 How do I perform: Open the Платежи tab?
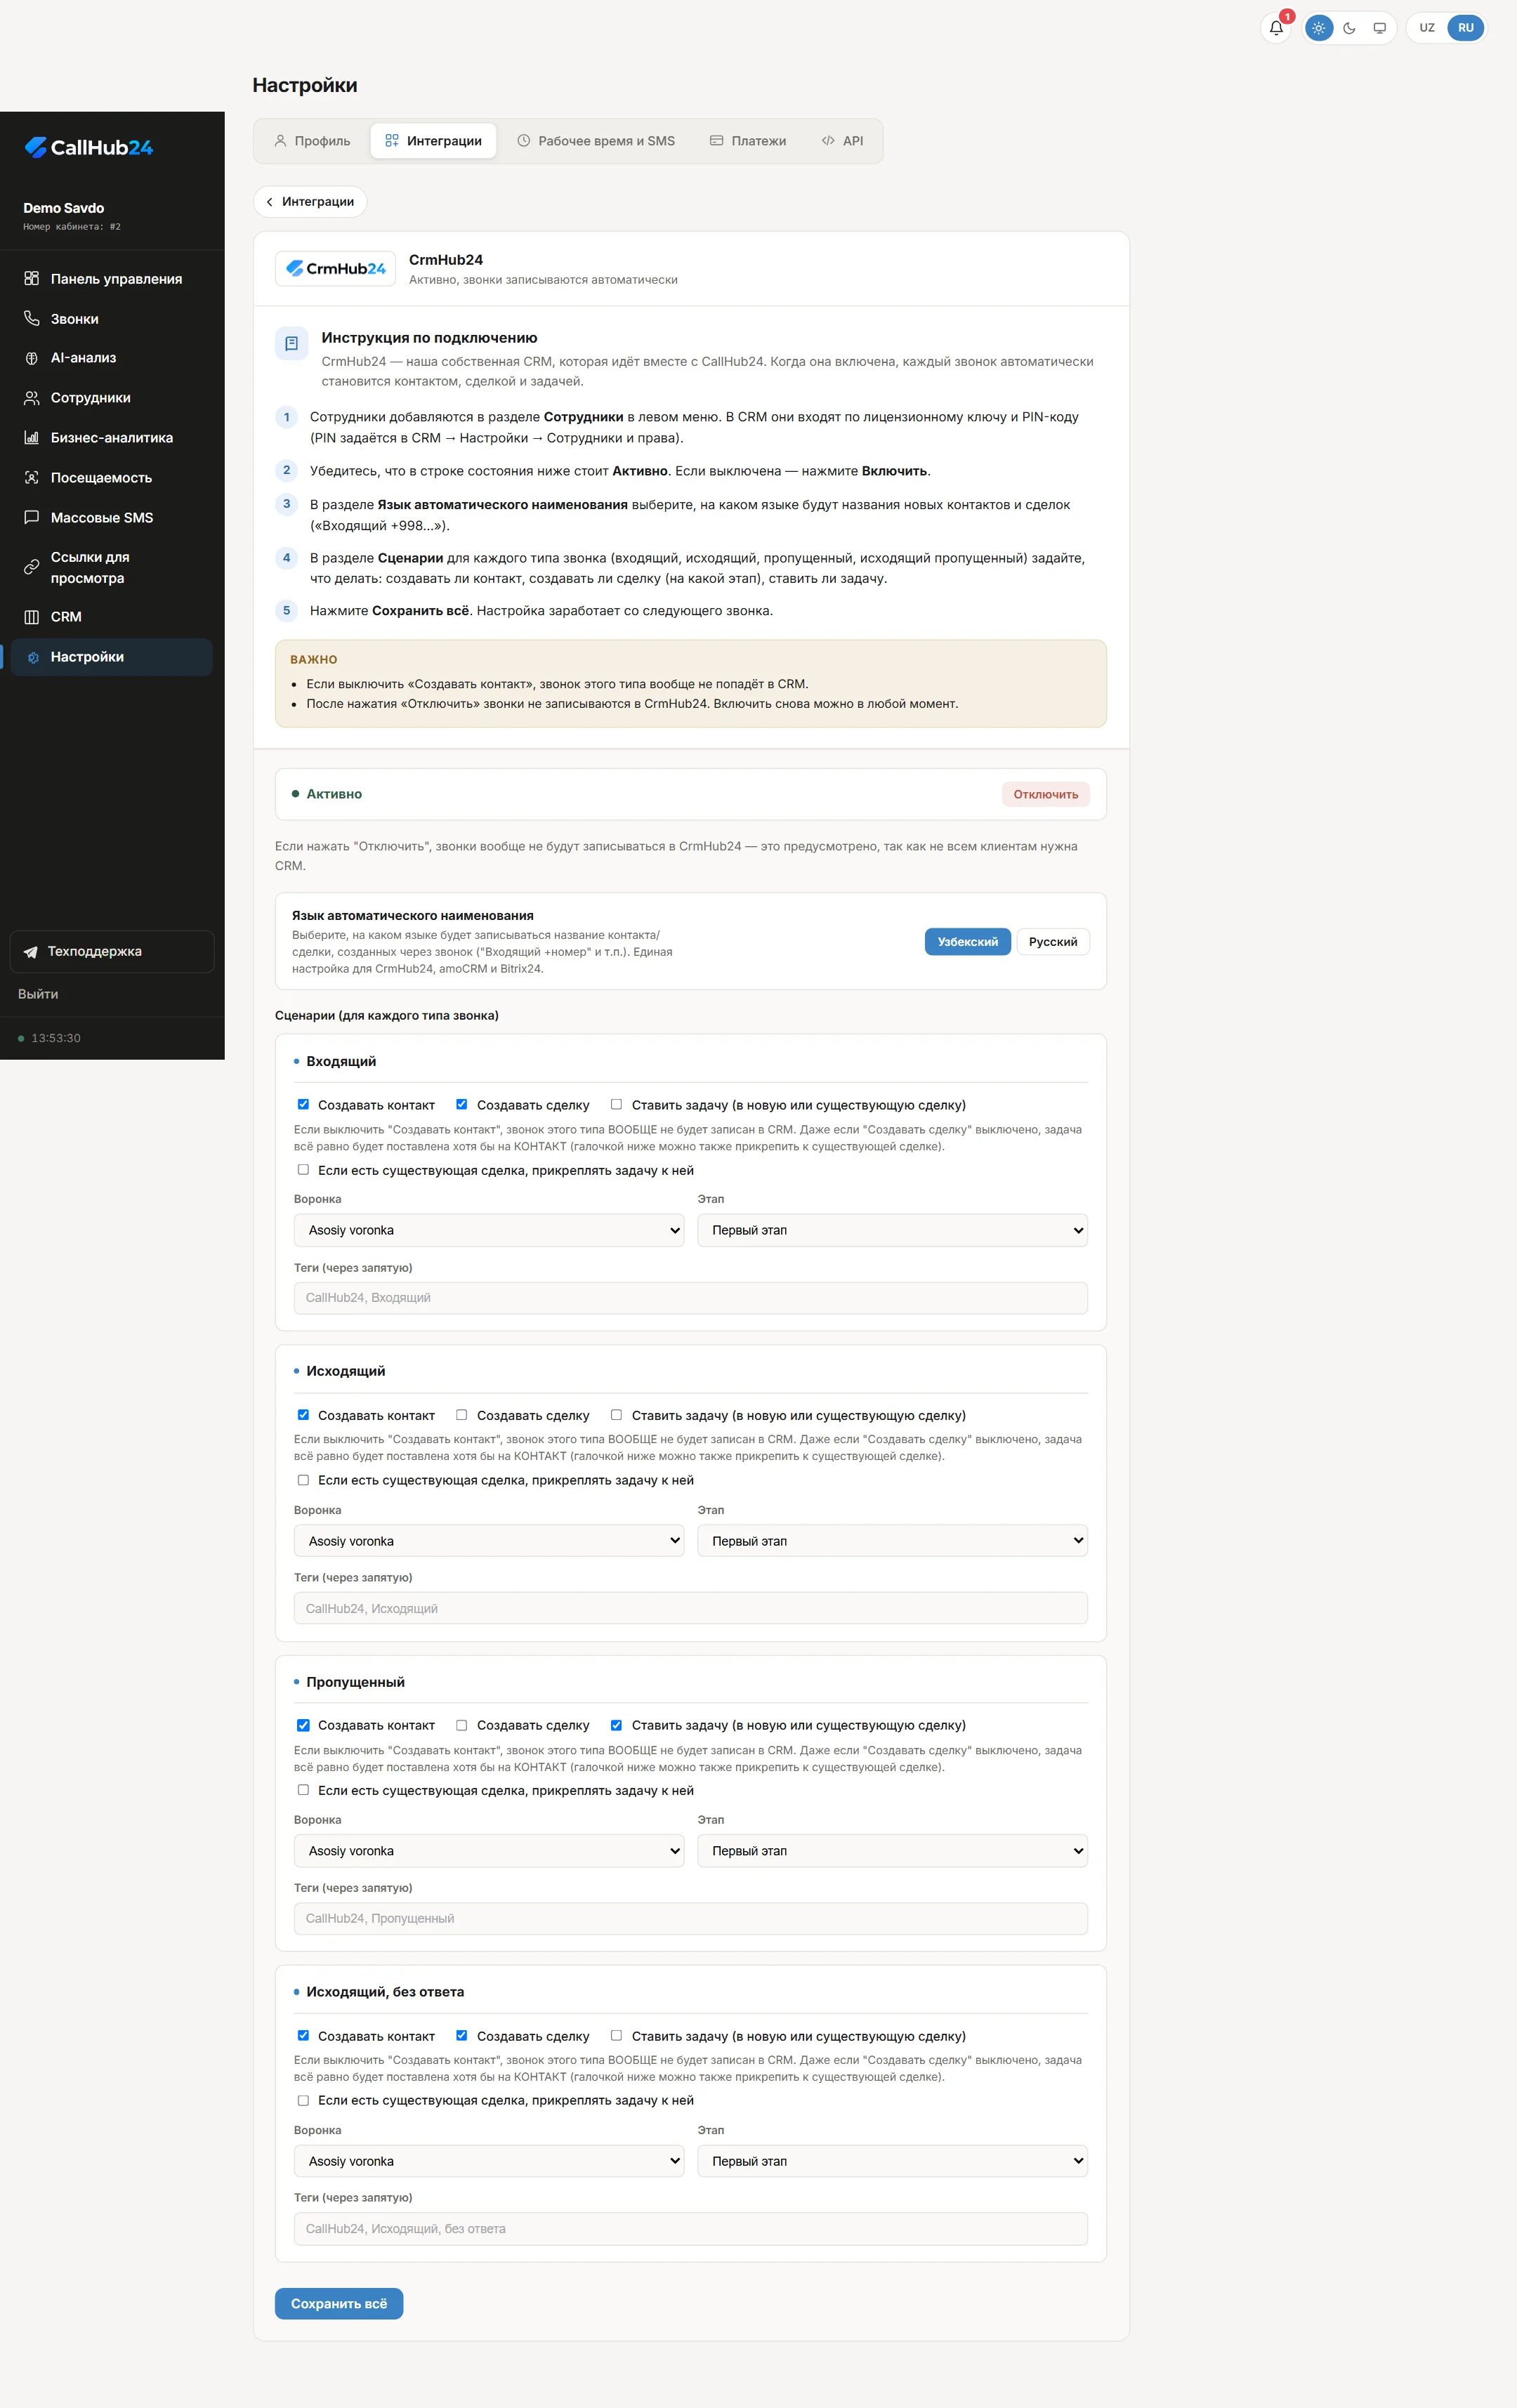[x=748, y=141]
